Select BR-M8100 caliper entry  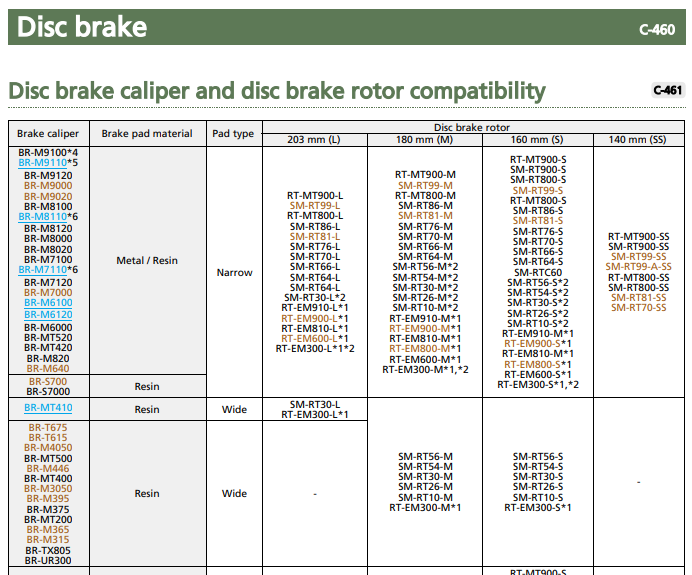click(x=48, y=206)
